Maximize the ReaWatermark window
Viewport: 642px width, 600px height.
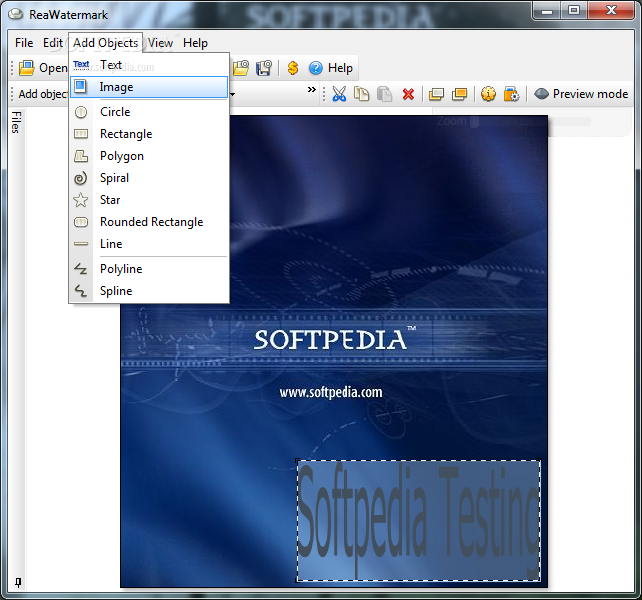(574, 11)
